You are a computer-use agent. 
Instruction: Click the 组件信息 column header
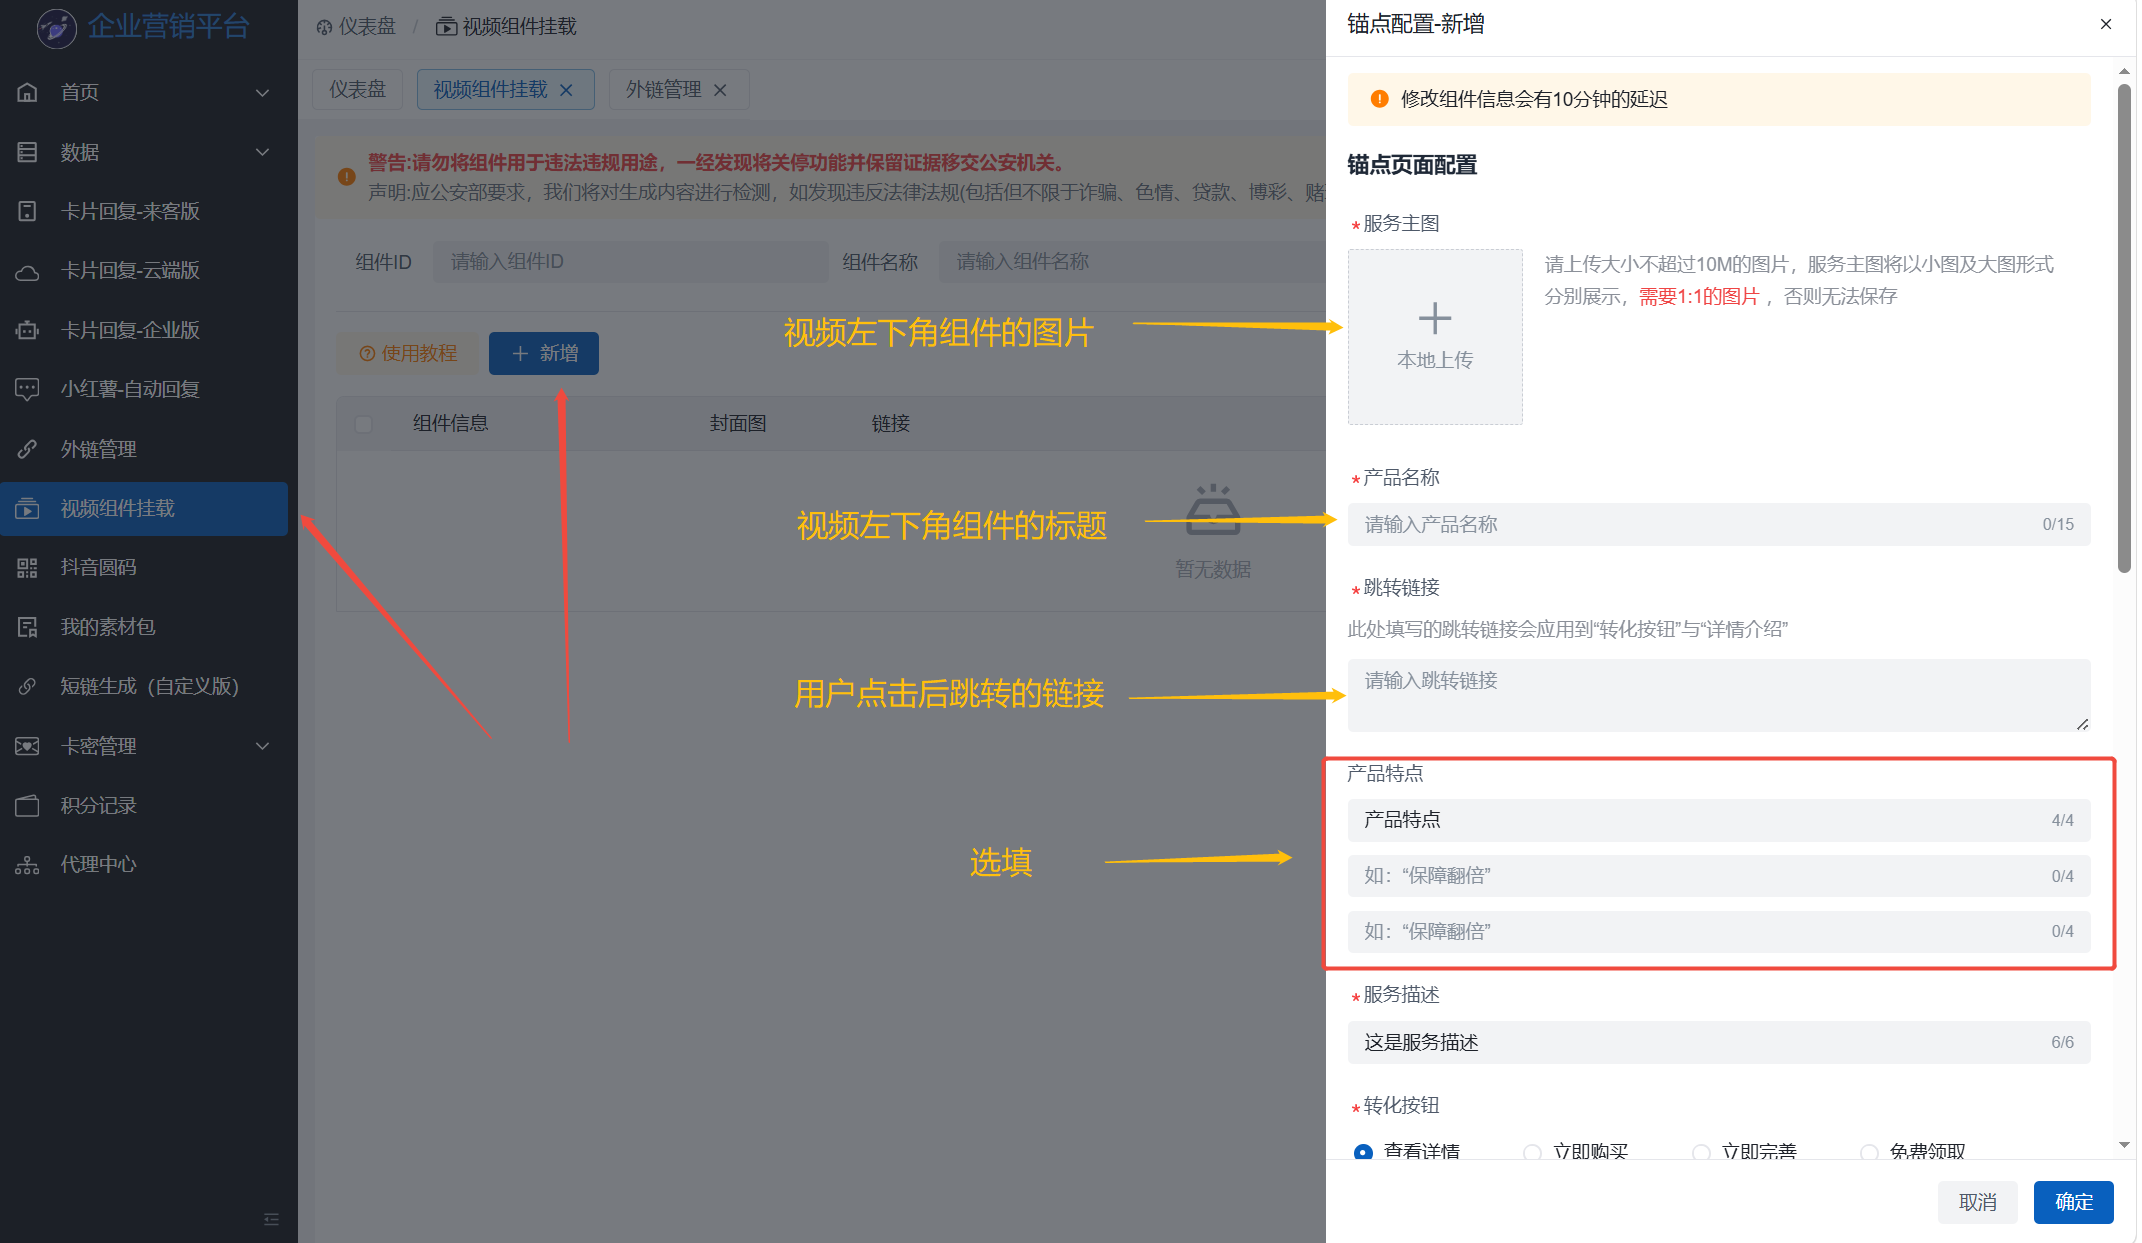tap(451, 424)
